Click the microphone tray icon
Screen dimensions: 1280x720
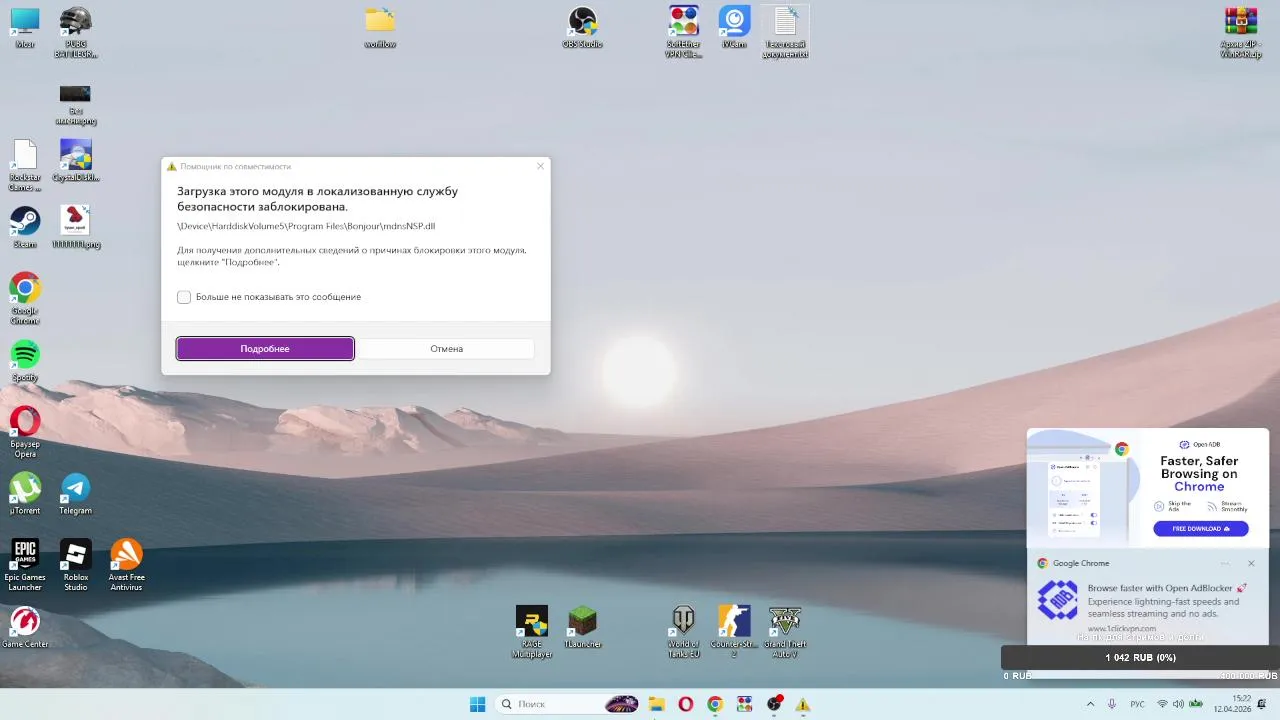1112,704
